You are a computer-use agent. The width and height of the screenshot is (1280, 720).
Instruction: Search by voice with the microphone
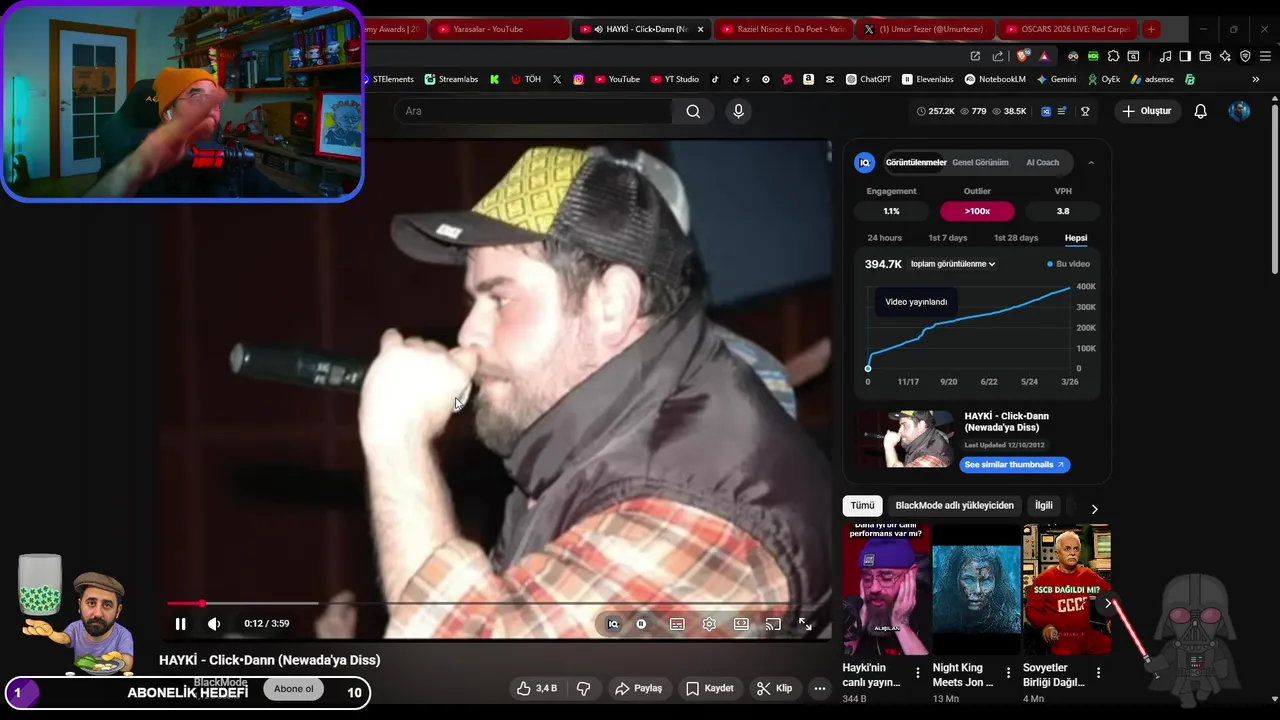point(738,111)
